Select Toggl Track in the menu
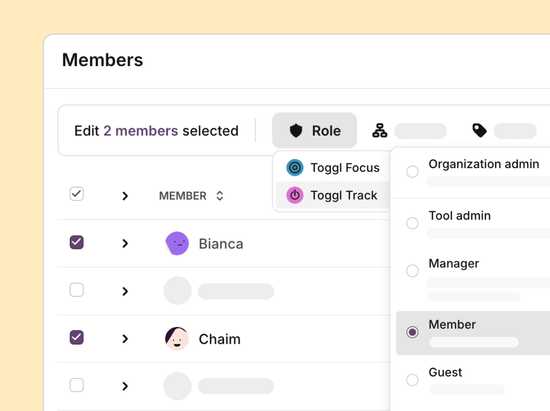Viewport: 550px width, 411px height. coord(333,195)
